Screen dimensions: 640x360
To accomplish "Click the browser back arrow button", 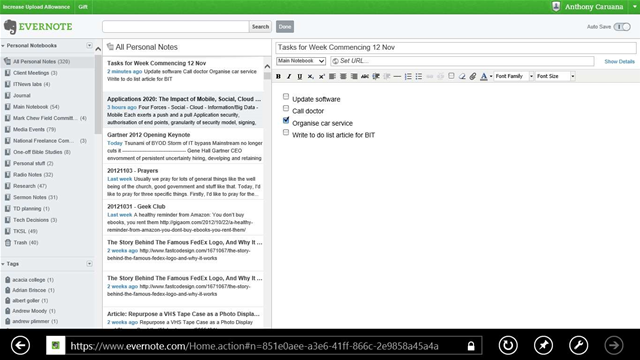I will pyautogui.click(x=20, y=345).
